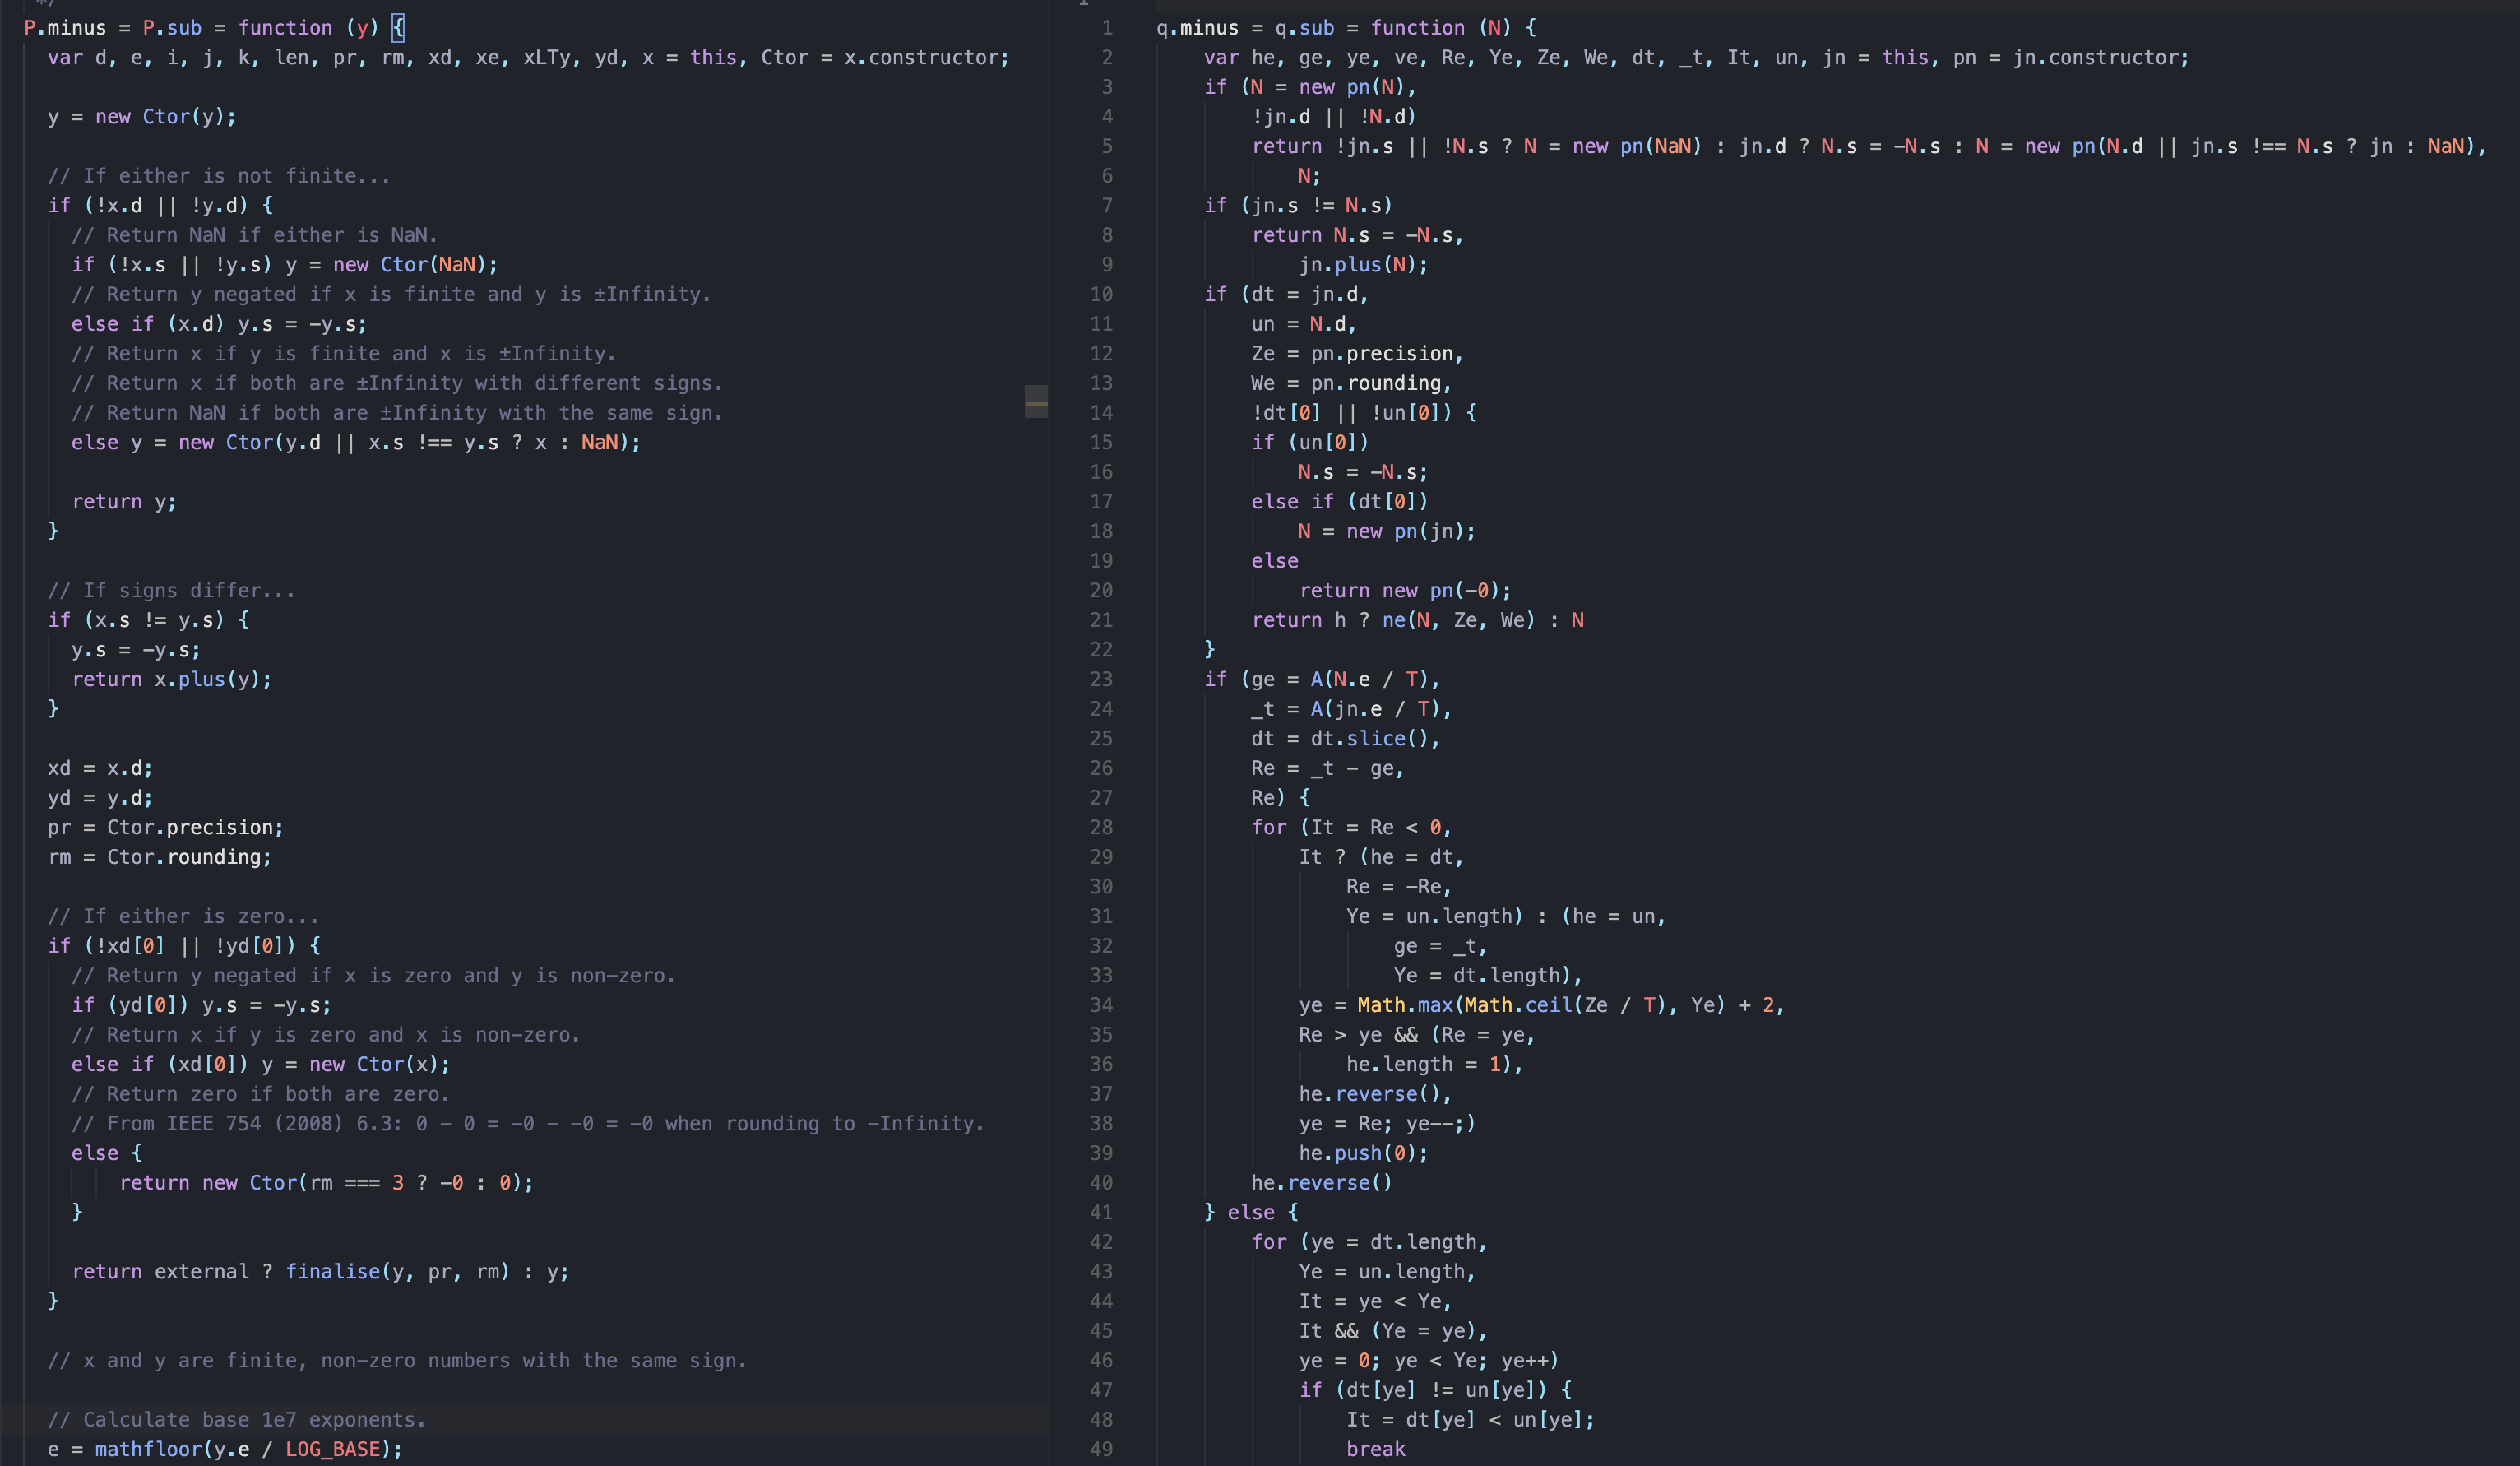The height and width of the screenshot is (1466, 2520).
Task: Click 'q.minus' in the right pane
Action: [1197, 28]
